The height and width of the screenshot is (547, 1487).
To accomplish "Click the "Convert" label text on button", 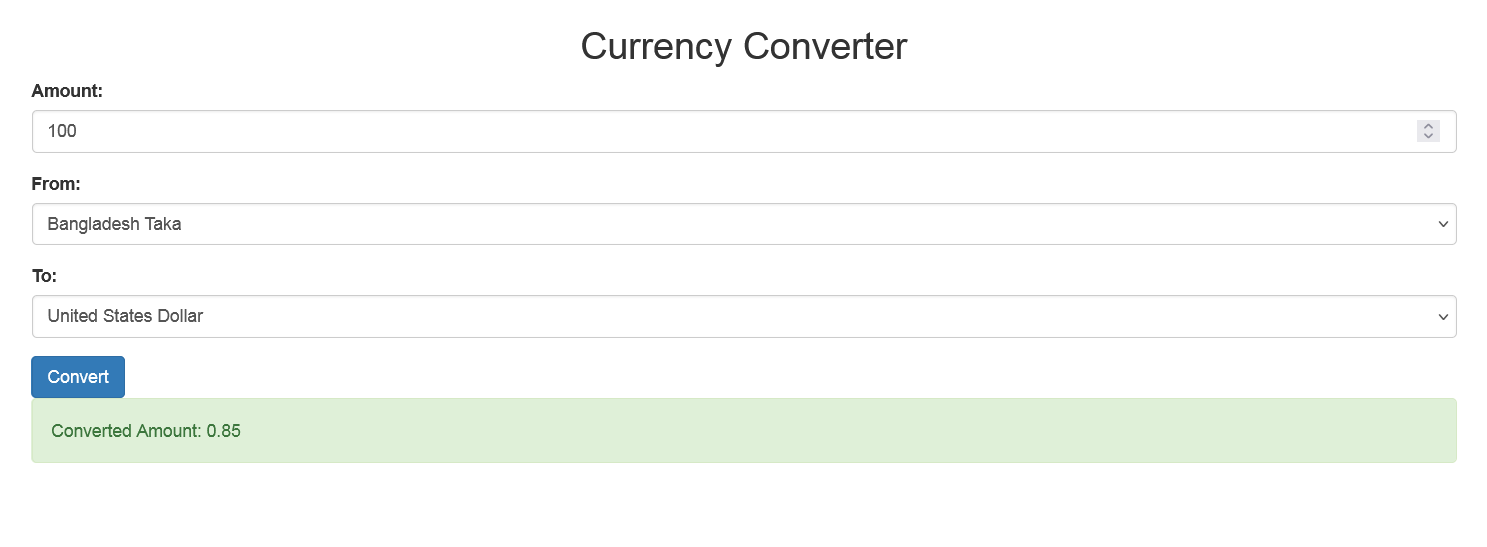I will coord(78,377).
